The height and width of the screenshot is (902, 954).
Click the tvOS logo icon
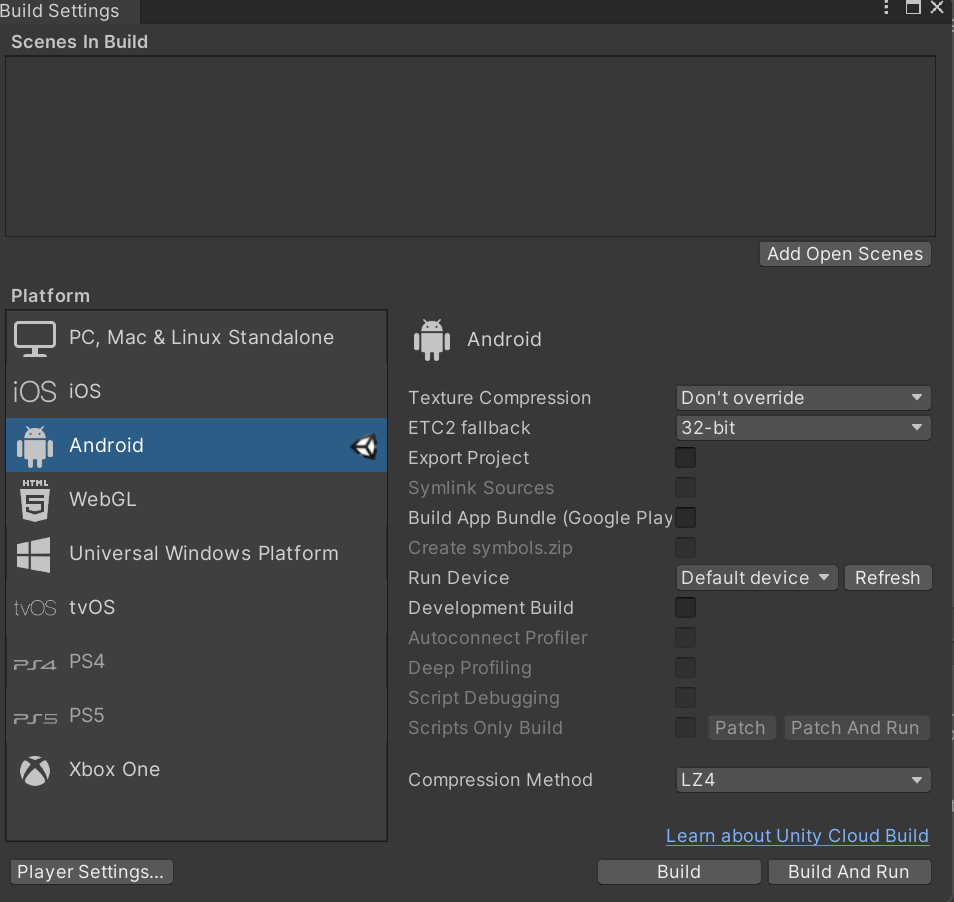point(35,608)
